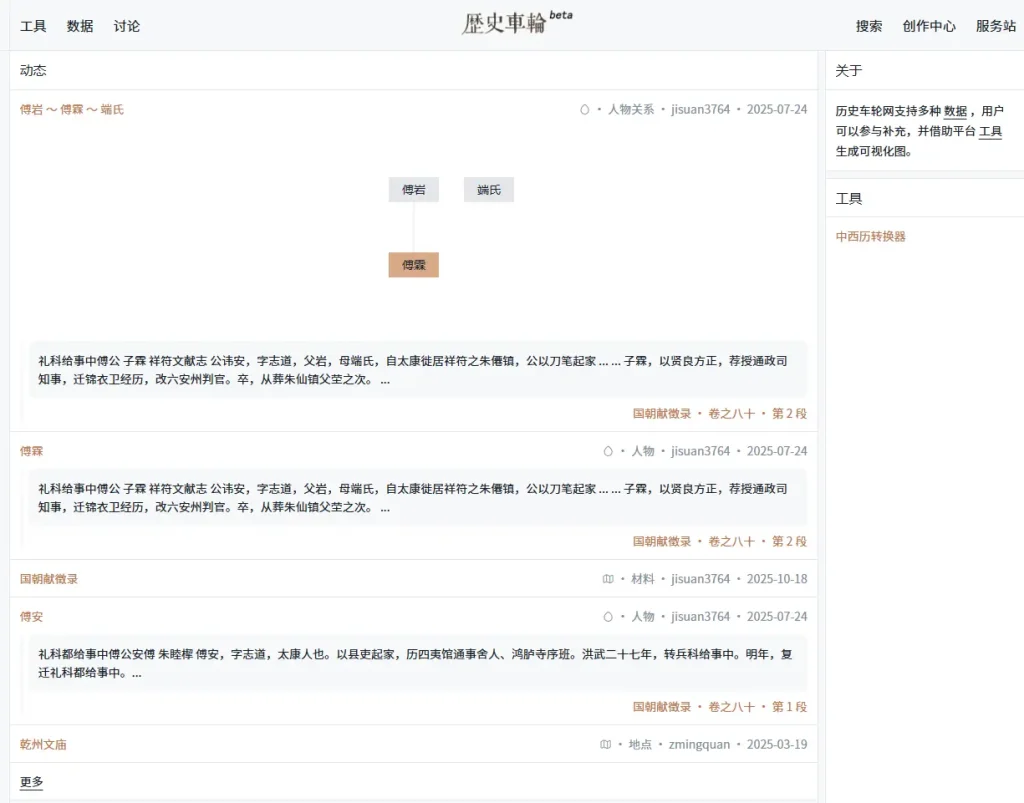Image resolution: width=1024 pixels, height=803 pixels.
Task: Open 卷之八十 source link under 傅霖 entry
Action: [x=731, y=541]
